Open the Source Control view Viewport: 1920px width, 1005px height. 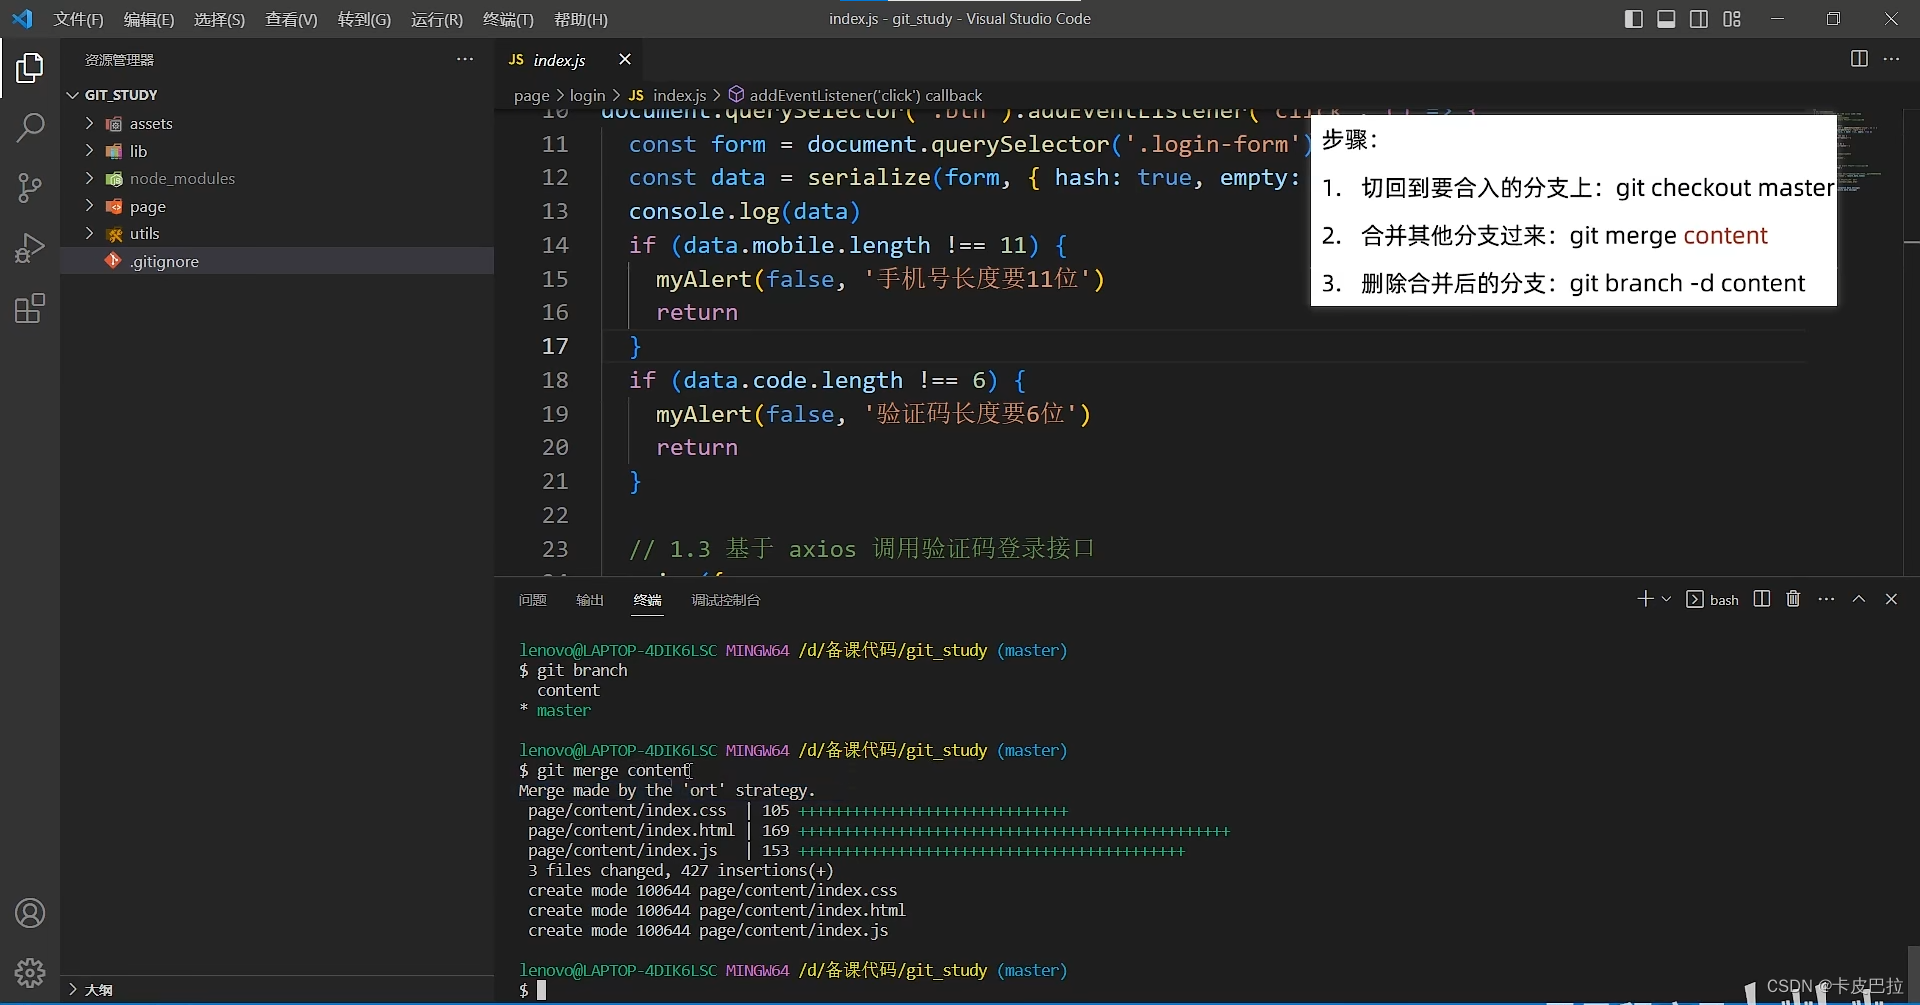point(30,188)
